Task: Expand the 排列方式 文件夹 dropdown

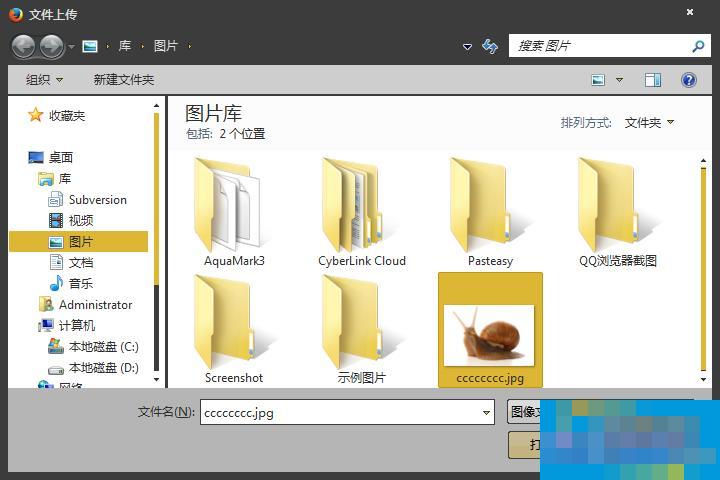Action: [649, 122]
